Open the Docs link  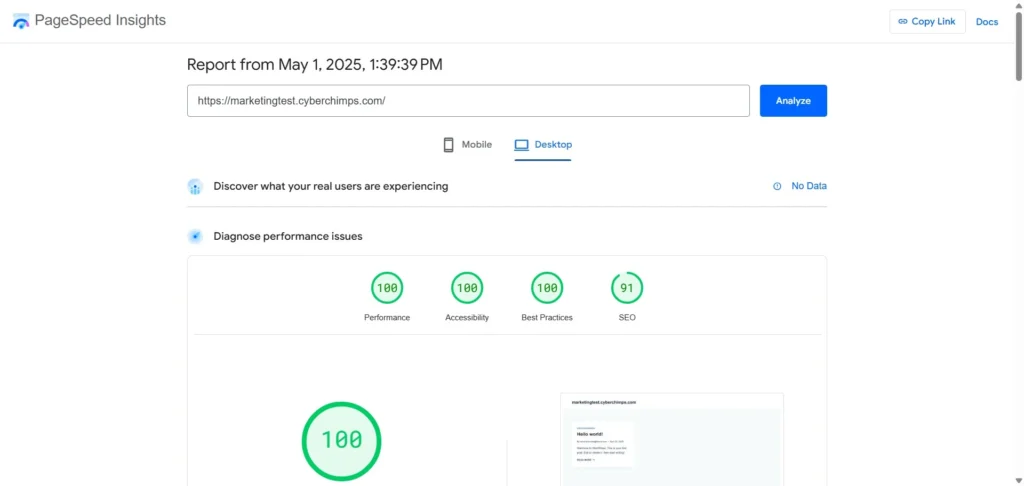[987, 22]
